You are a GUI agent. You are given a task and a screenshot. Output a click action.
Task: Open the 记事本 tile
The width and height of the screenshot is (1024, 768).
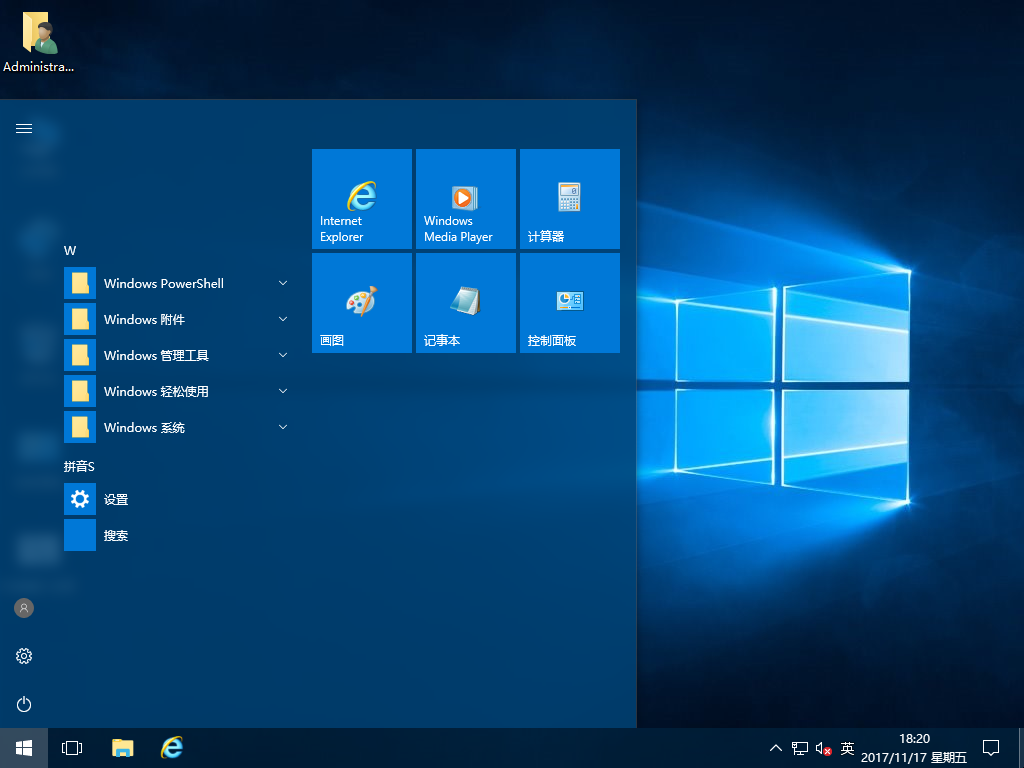465,302
